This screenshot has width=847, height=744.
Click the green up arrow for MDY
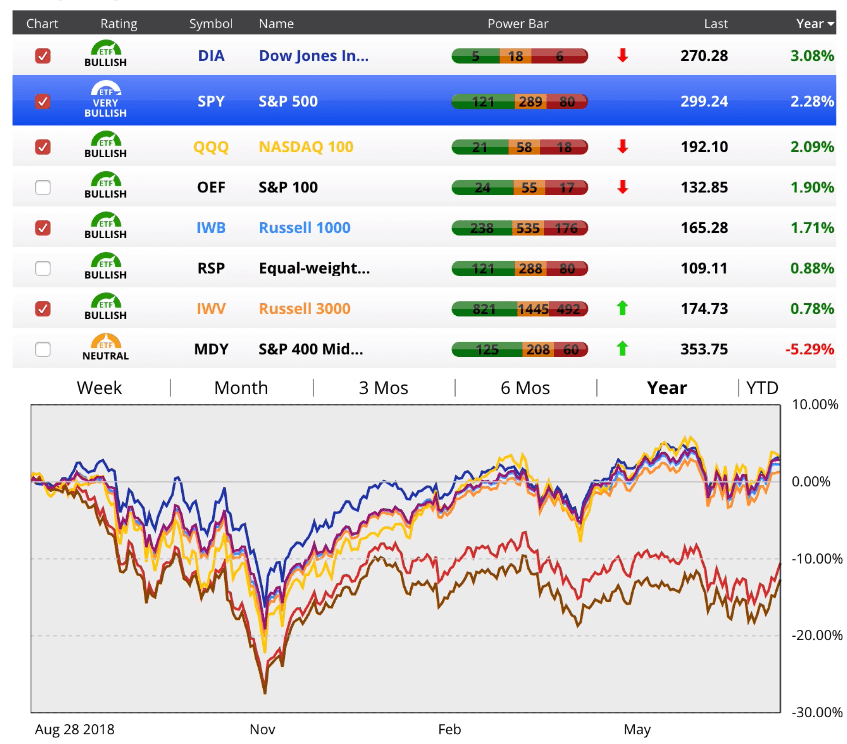[622, 348]
